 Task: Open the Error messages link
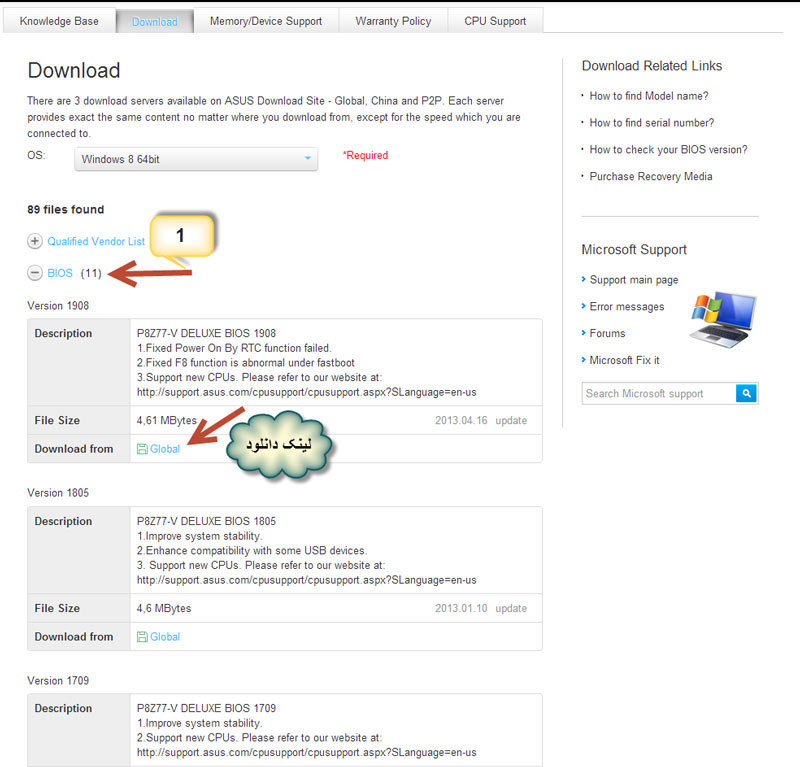click(x=627, y=307)
